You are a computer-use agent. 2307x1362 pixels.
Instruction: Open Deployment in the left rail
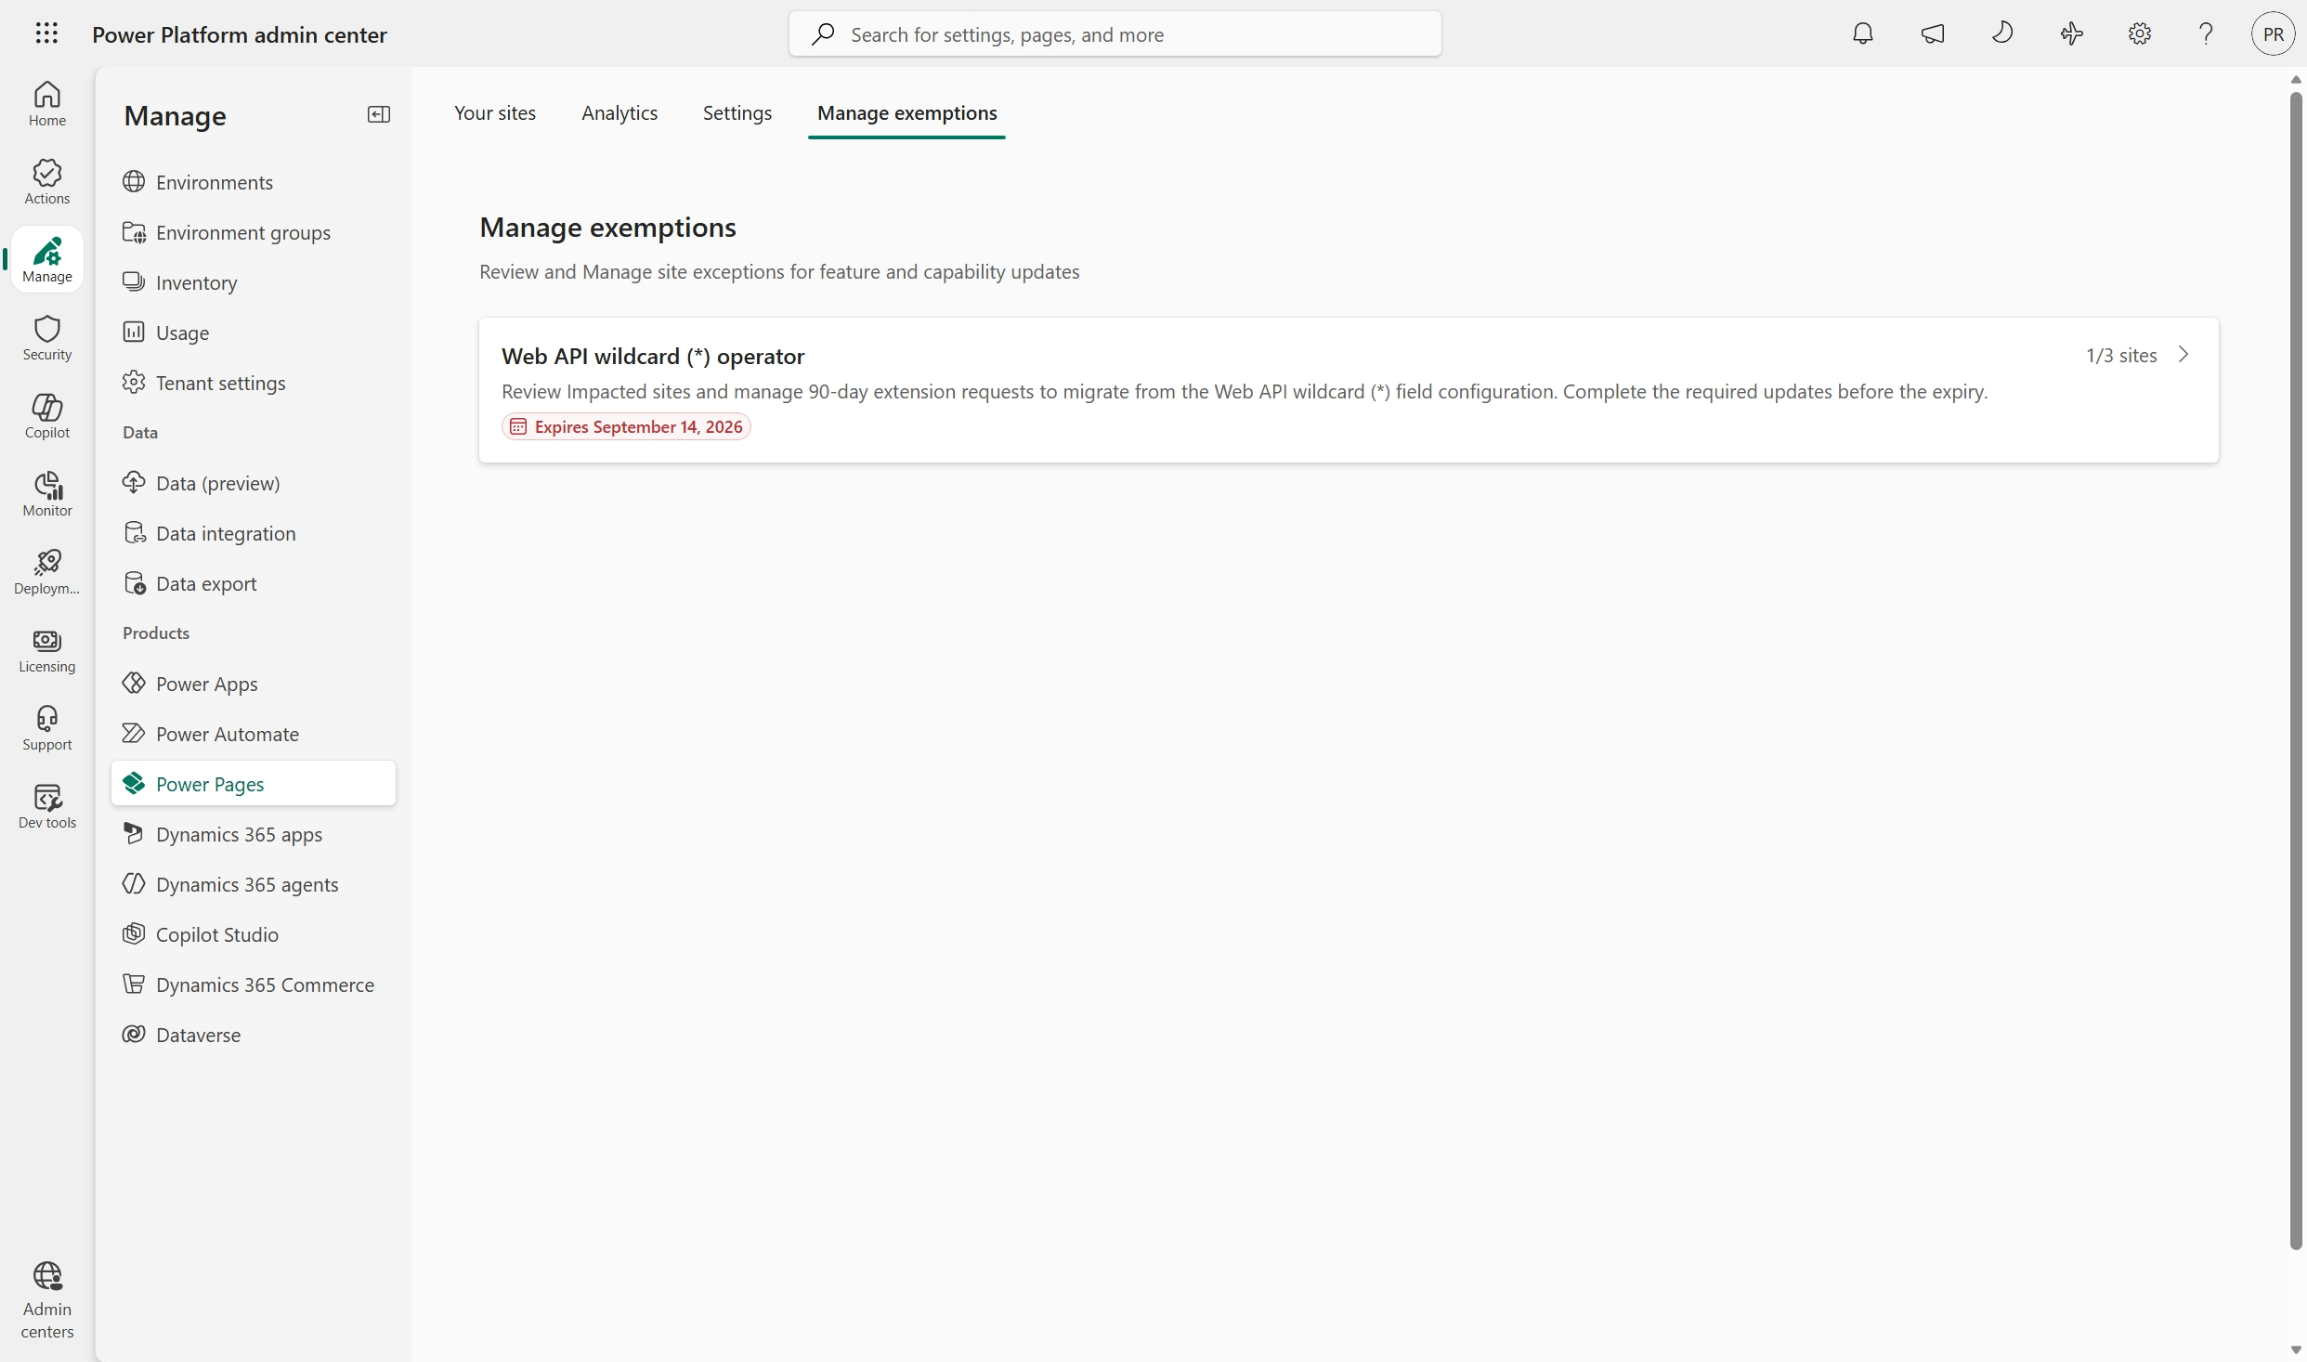47,572
